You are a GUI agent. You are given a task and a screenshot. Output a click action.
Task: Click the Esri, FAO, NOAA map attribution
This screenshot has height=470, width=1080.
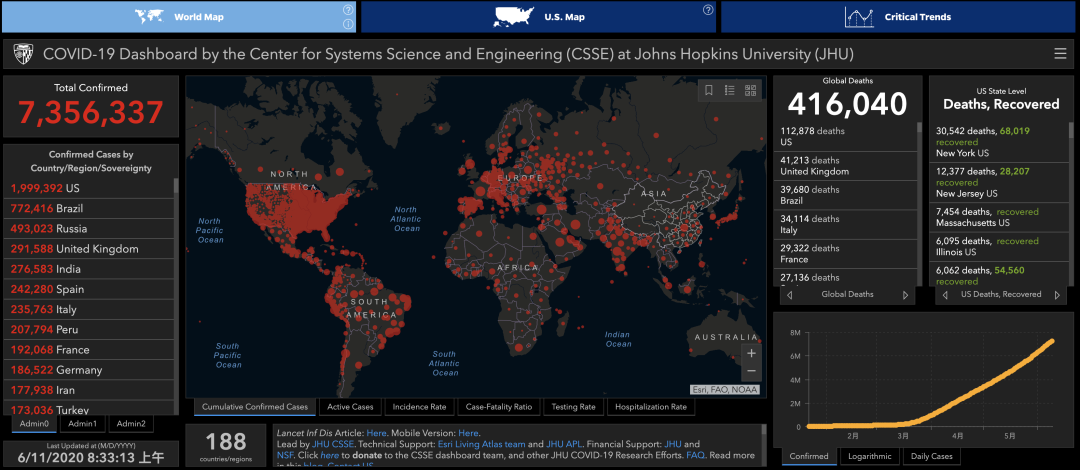[x=725, y=389]
